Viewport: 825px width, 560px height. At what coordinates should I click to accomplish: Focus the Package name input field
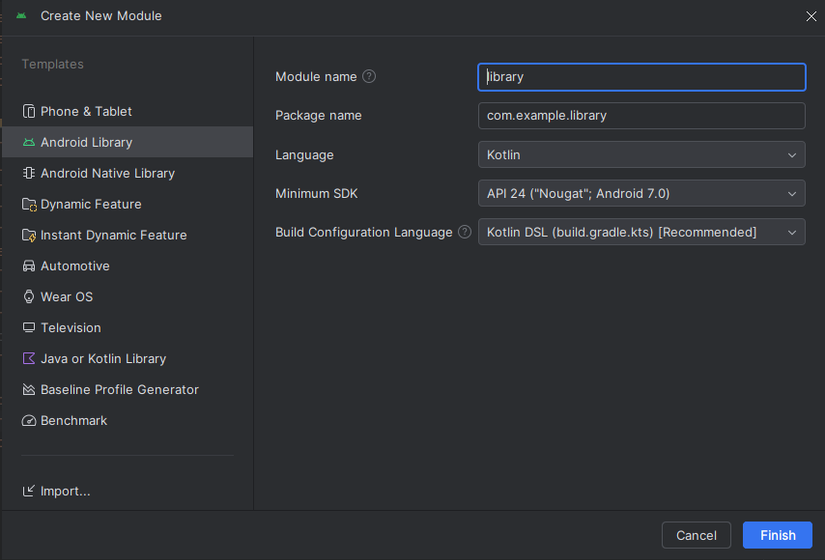(641, 116)
